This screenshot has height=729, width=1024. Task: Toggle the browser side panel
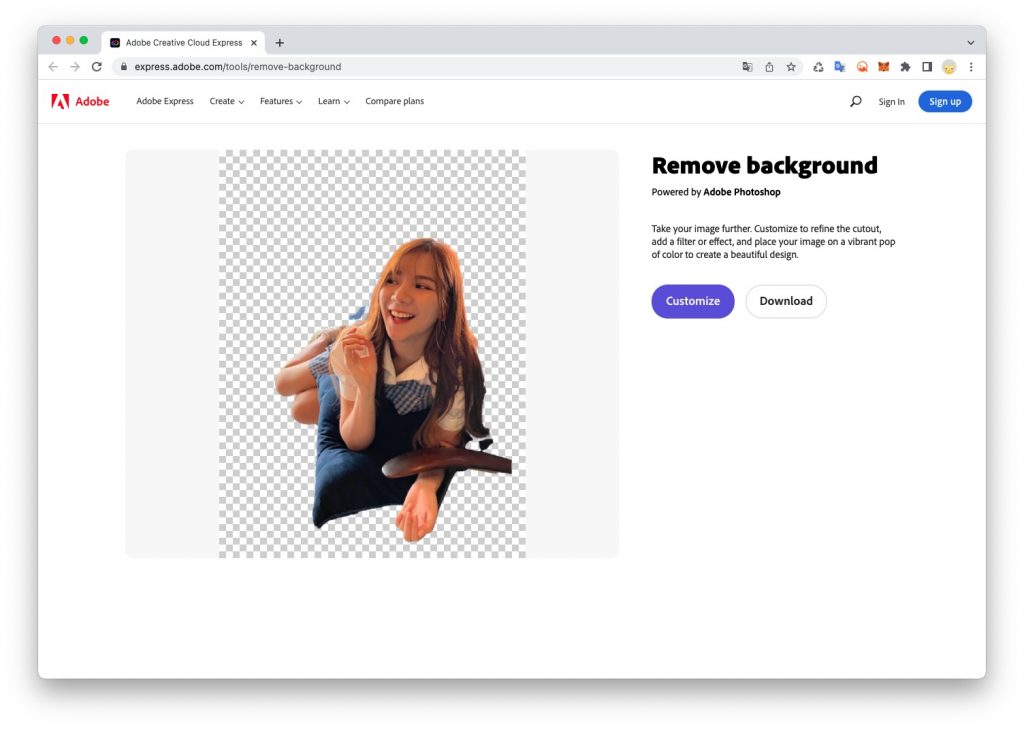point(927,67)
